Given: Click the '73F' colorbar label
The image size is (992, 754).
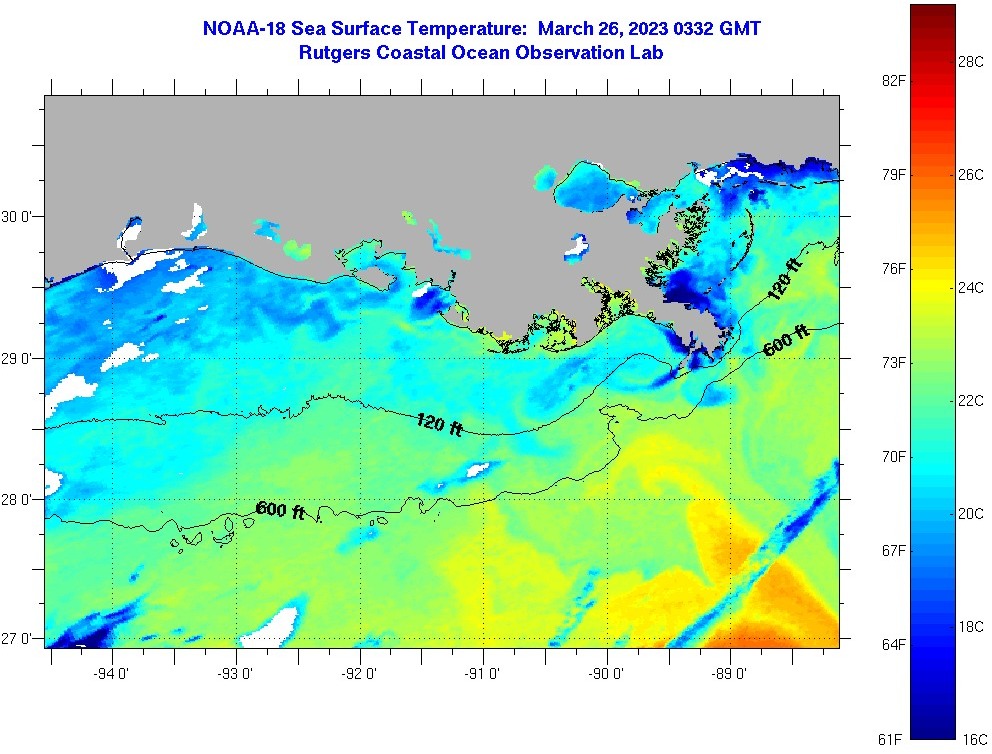Looking at the screenshot, I should 893,362.
